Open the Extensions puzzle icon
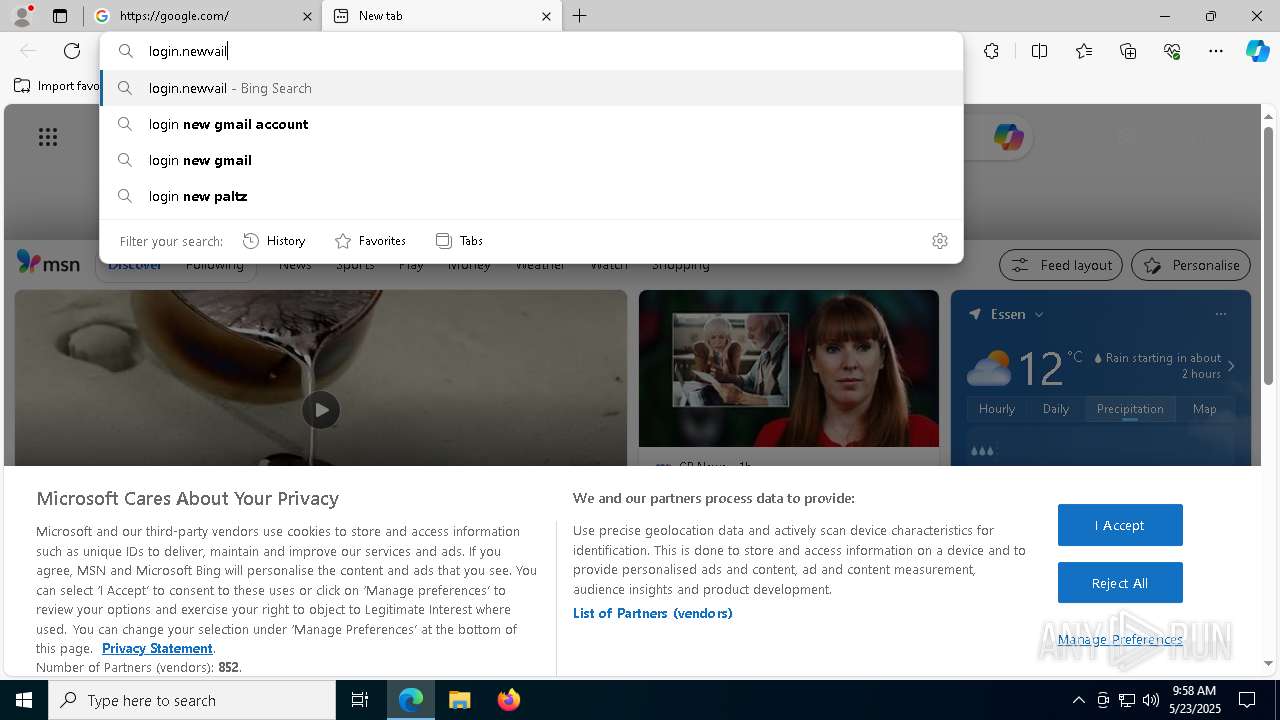The width and height of the screenshot is (1280, 720). (991, 51)
